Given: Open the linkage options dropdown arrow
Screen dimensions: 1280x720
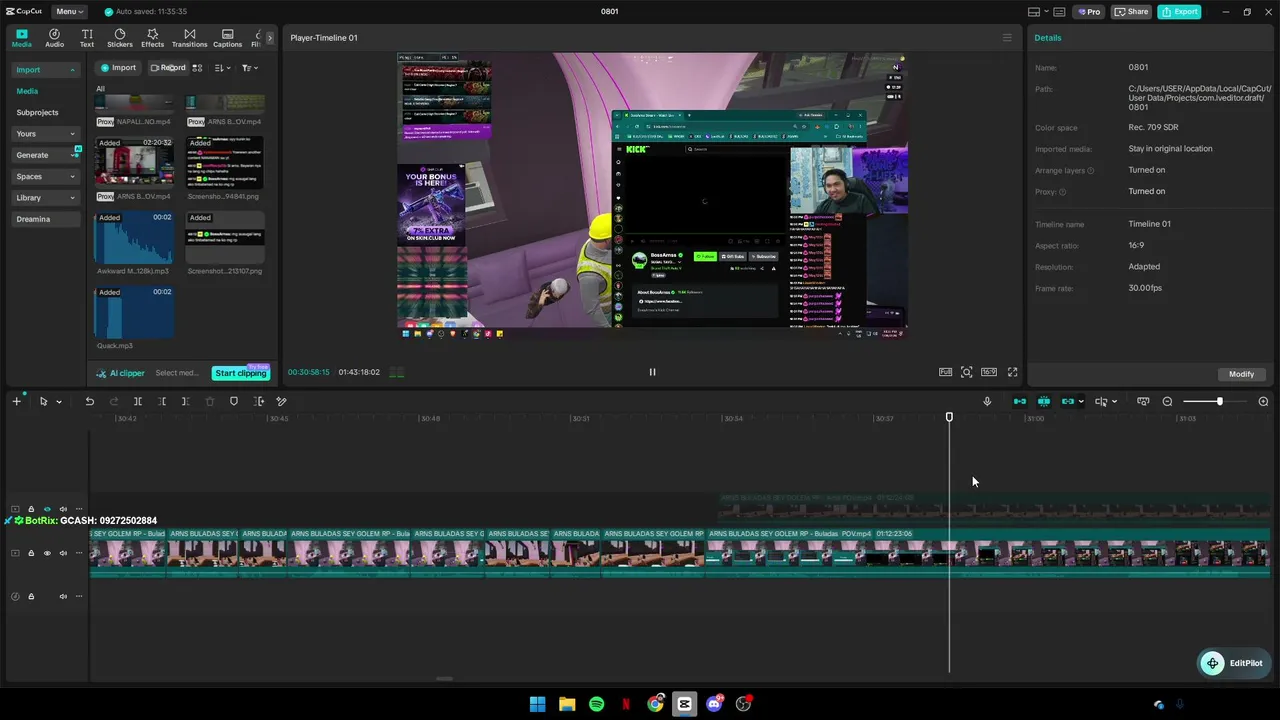Looking at the screenshot, I should (1081, 402).
